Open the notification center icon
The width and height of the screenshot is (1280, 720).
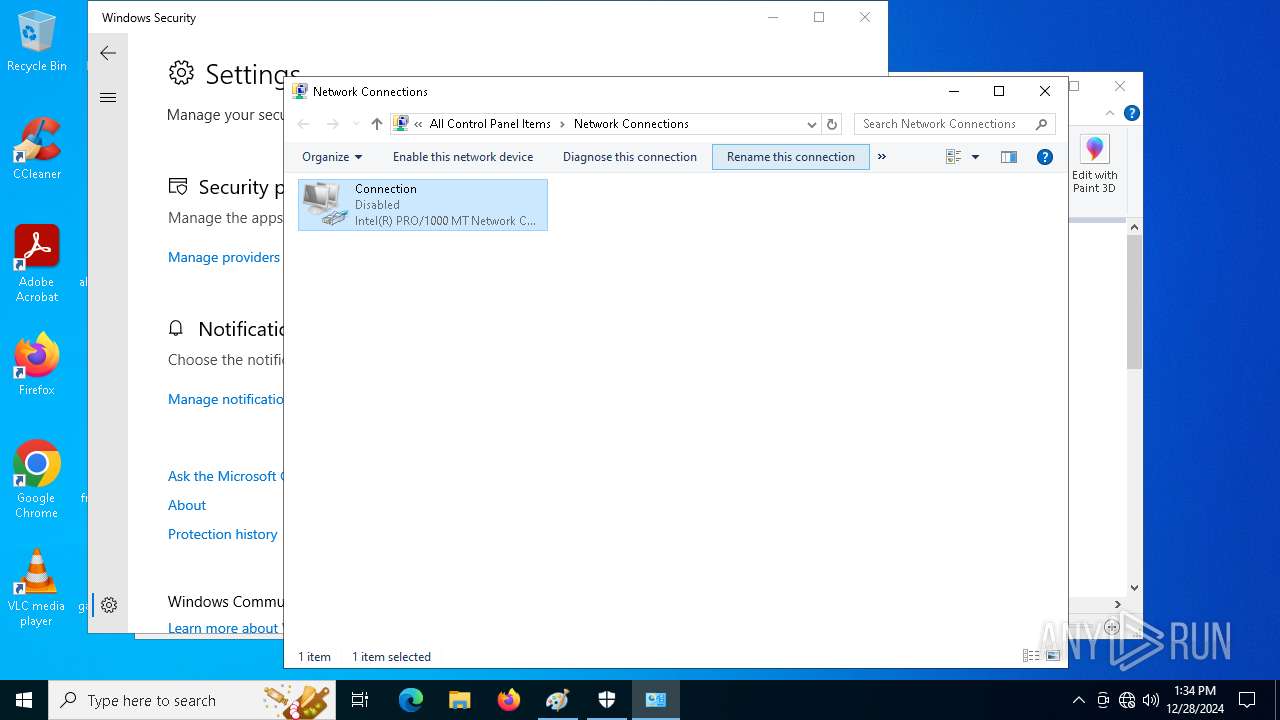tap(1247, 700)
